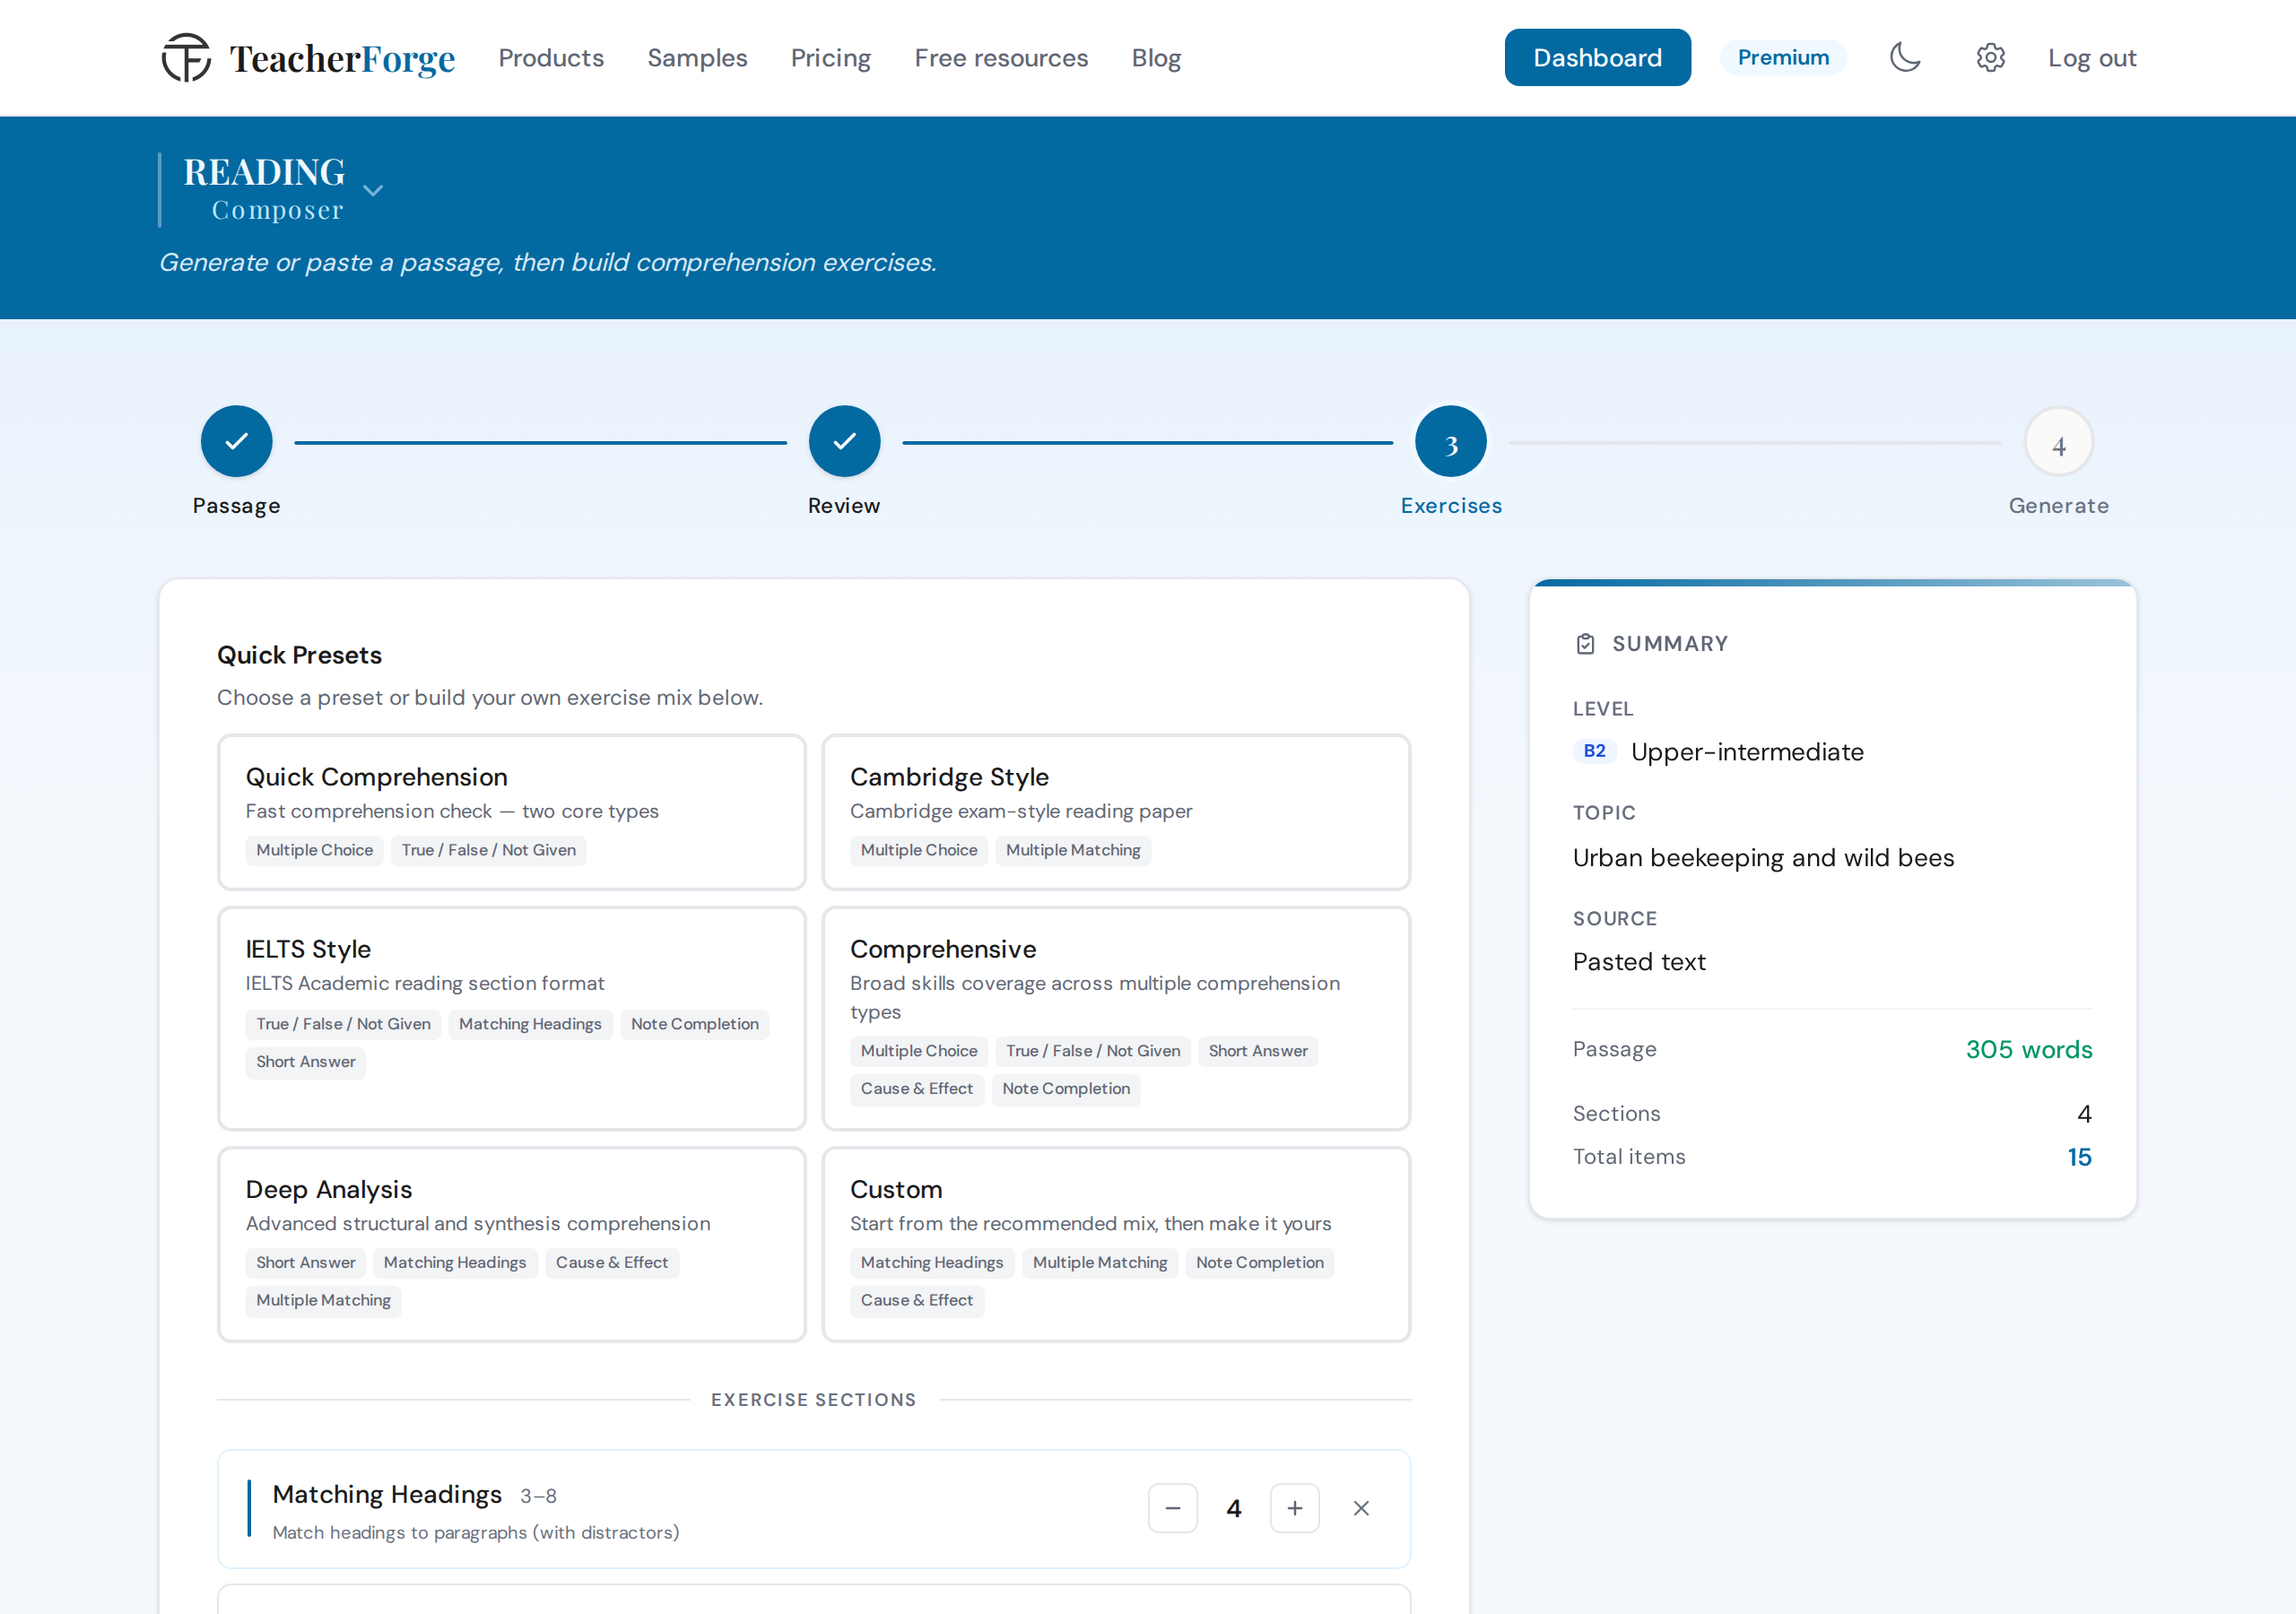Click the Summary clipboard icon
Image resolution: width=2296 pixels, height=1614 pixels.
[1585, 644]
